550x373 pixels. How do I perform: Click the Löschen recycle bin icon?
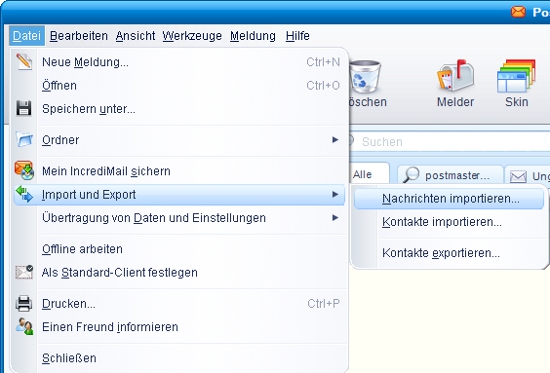coord(365,76)
